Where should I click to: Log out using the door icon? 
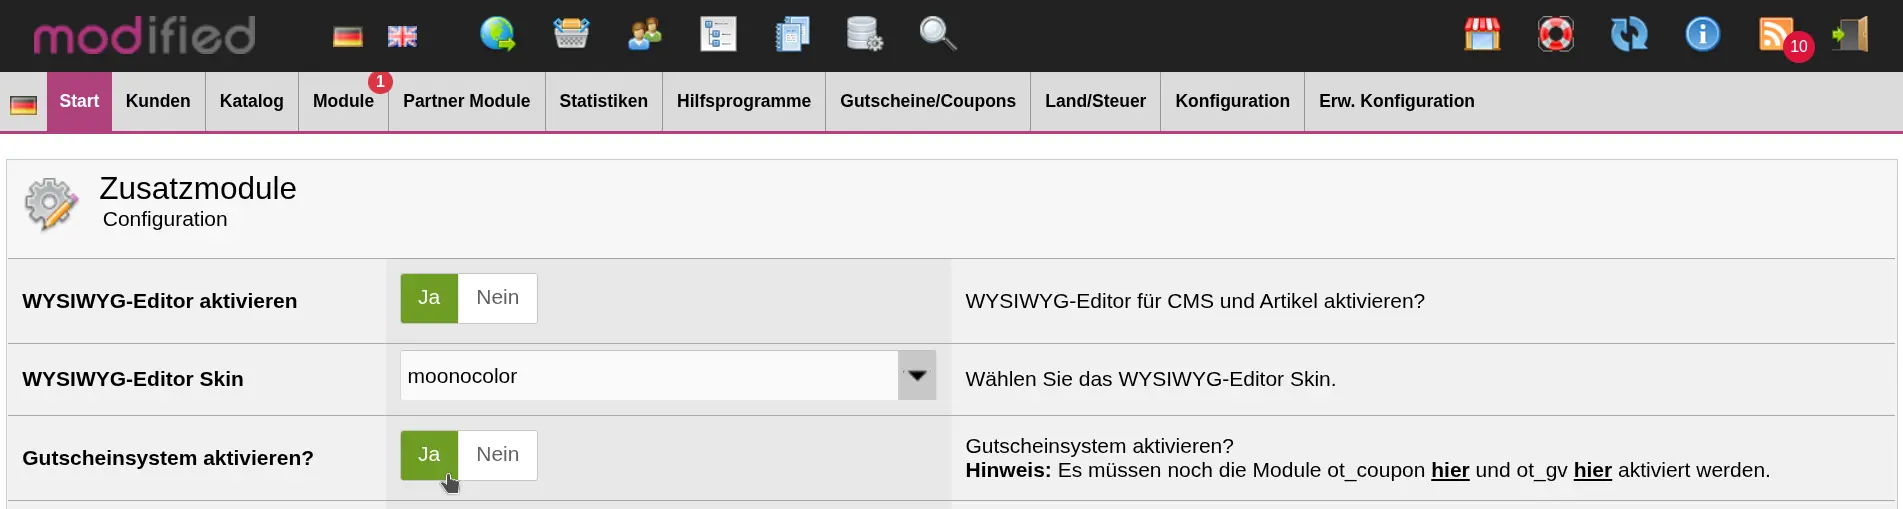point(1849,34)
